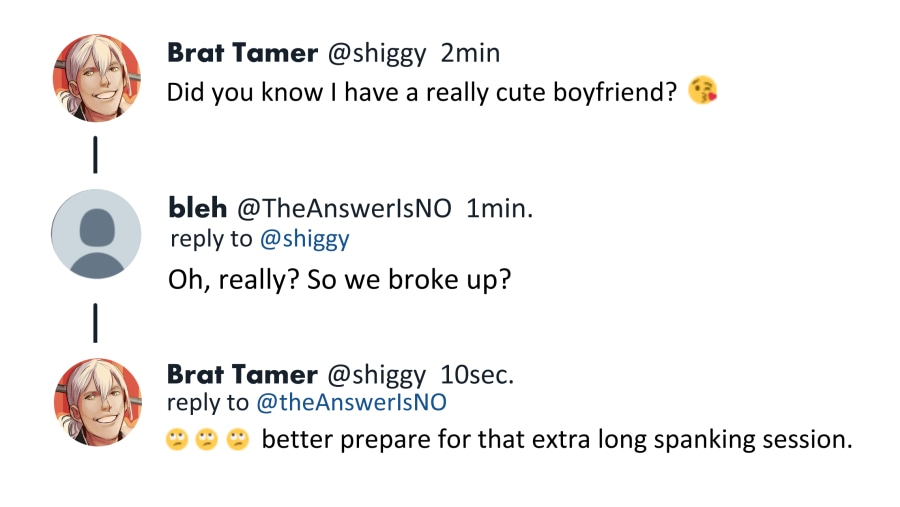Click the gray default avatar of bleh

pyautogui.click(x=97, y=234)
